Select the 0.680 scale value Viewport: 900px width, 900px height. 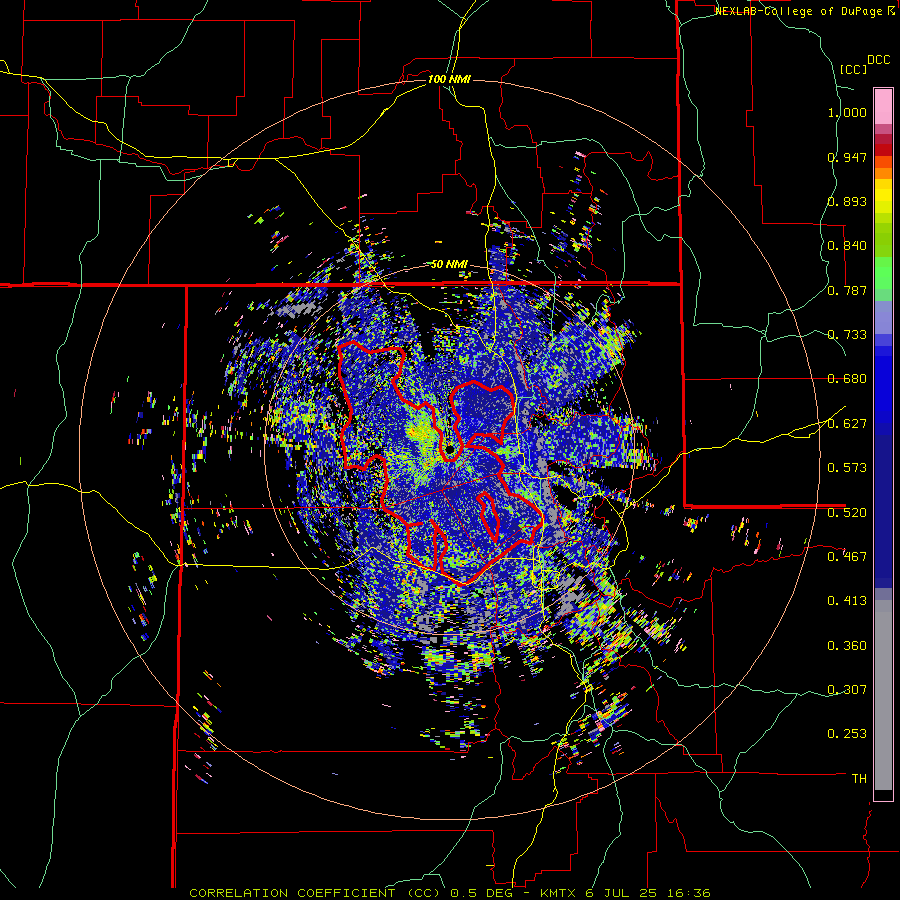pos(847,379)
